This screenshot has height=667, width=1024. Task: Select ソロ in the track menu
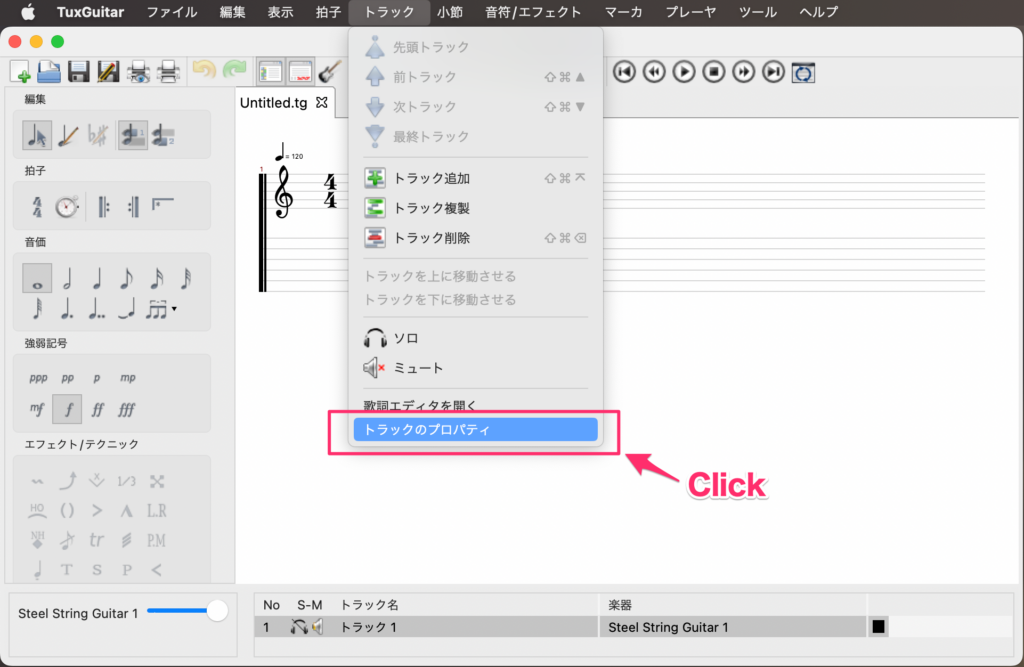[475, 338]
